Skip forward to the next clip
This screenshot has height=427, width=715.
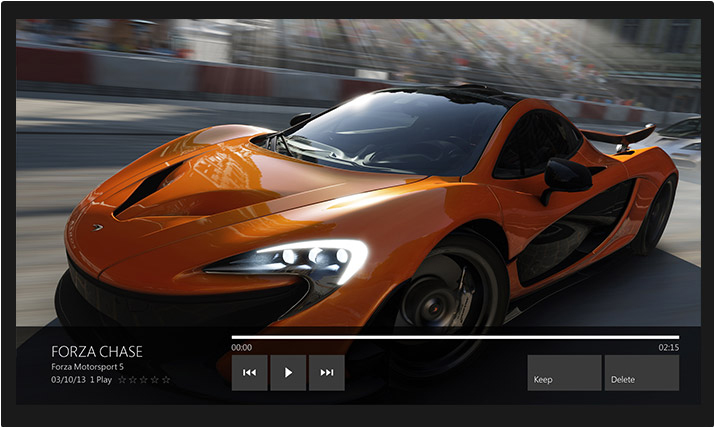327,372
